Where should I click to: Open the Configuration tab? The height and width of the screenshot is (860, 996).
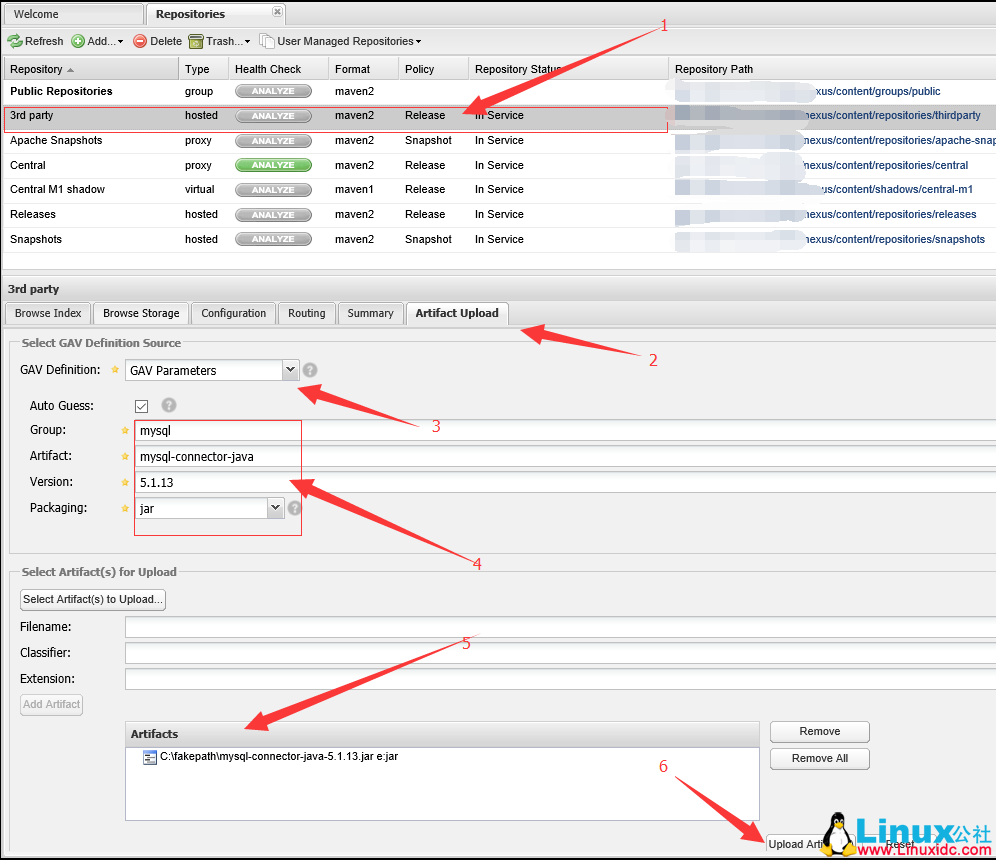point(233,313)
